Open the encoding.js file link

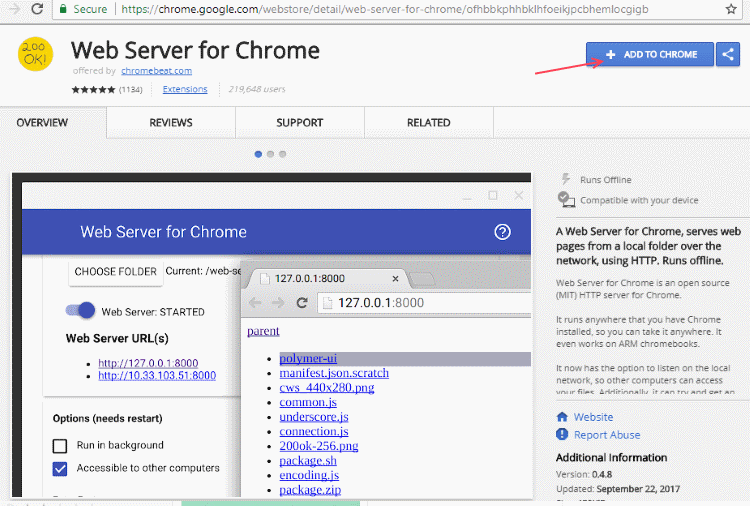(x=309, y=475)
